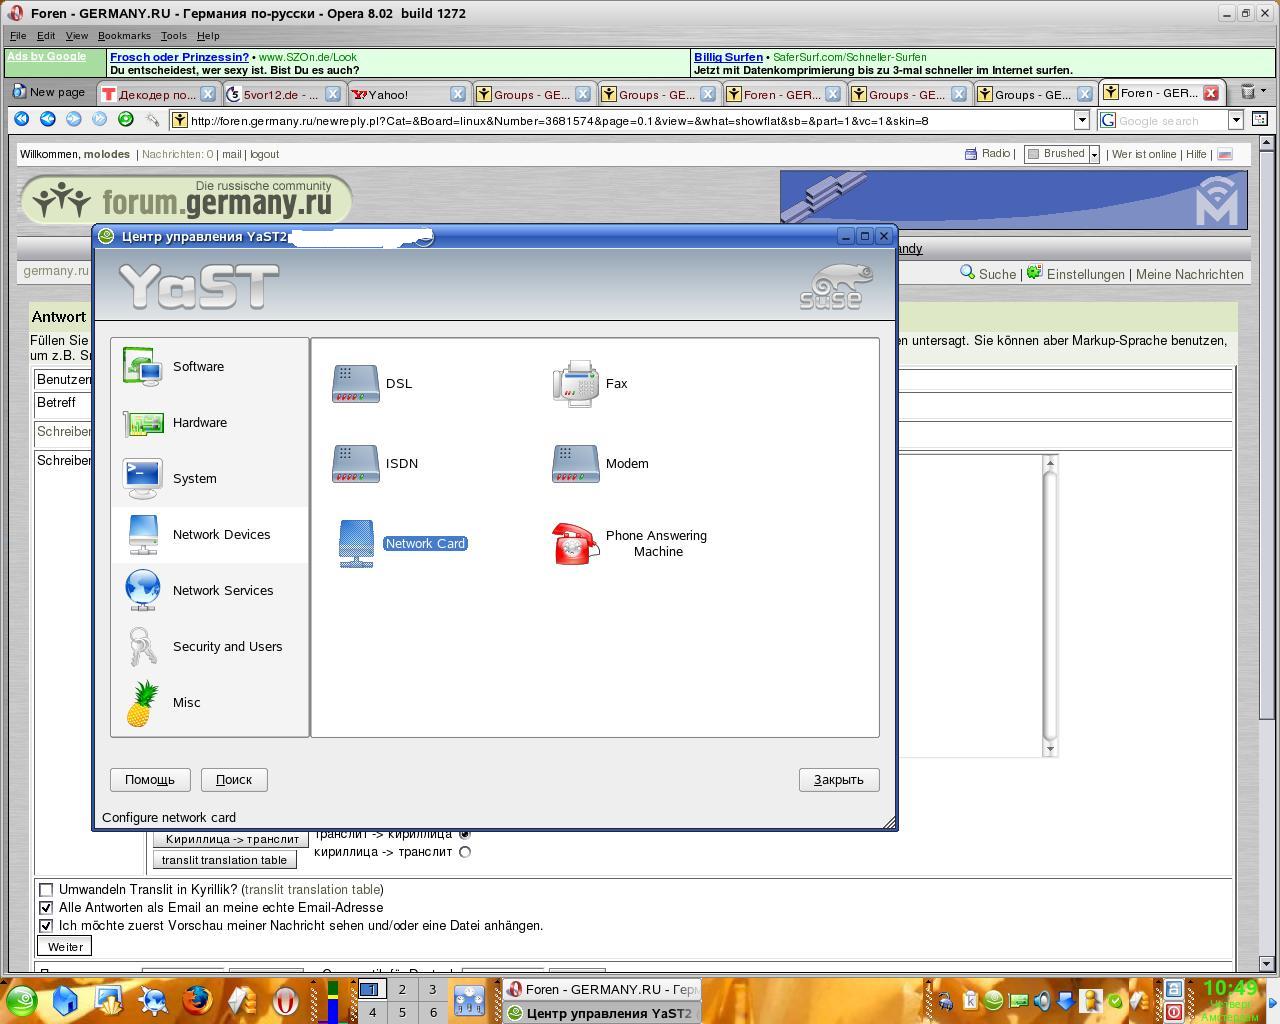Expand the address bar URL dropdown
1280x1024 pixels.
point(1081,120)
